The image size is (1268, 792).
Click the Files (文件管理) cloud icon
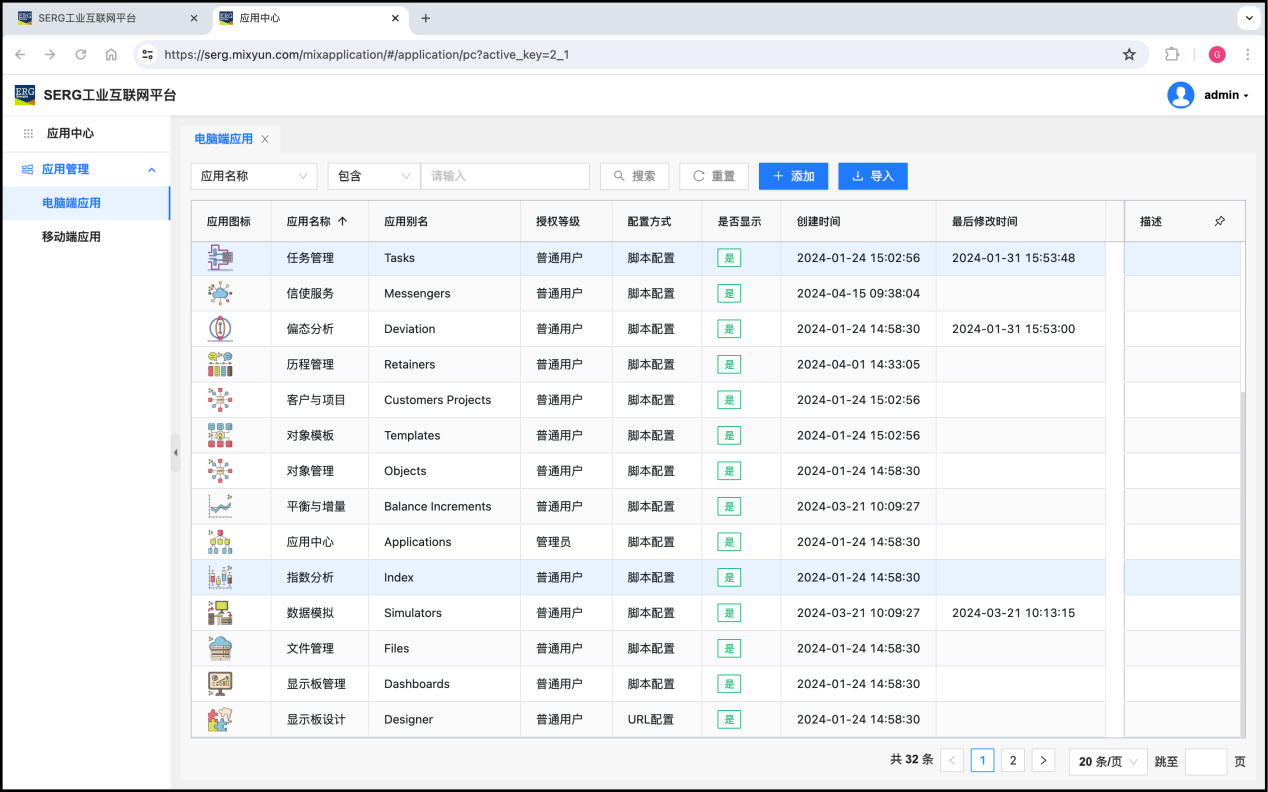[x=220, y=648]
